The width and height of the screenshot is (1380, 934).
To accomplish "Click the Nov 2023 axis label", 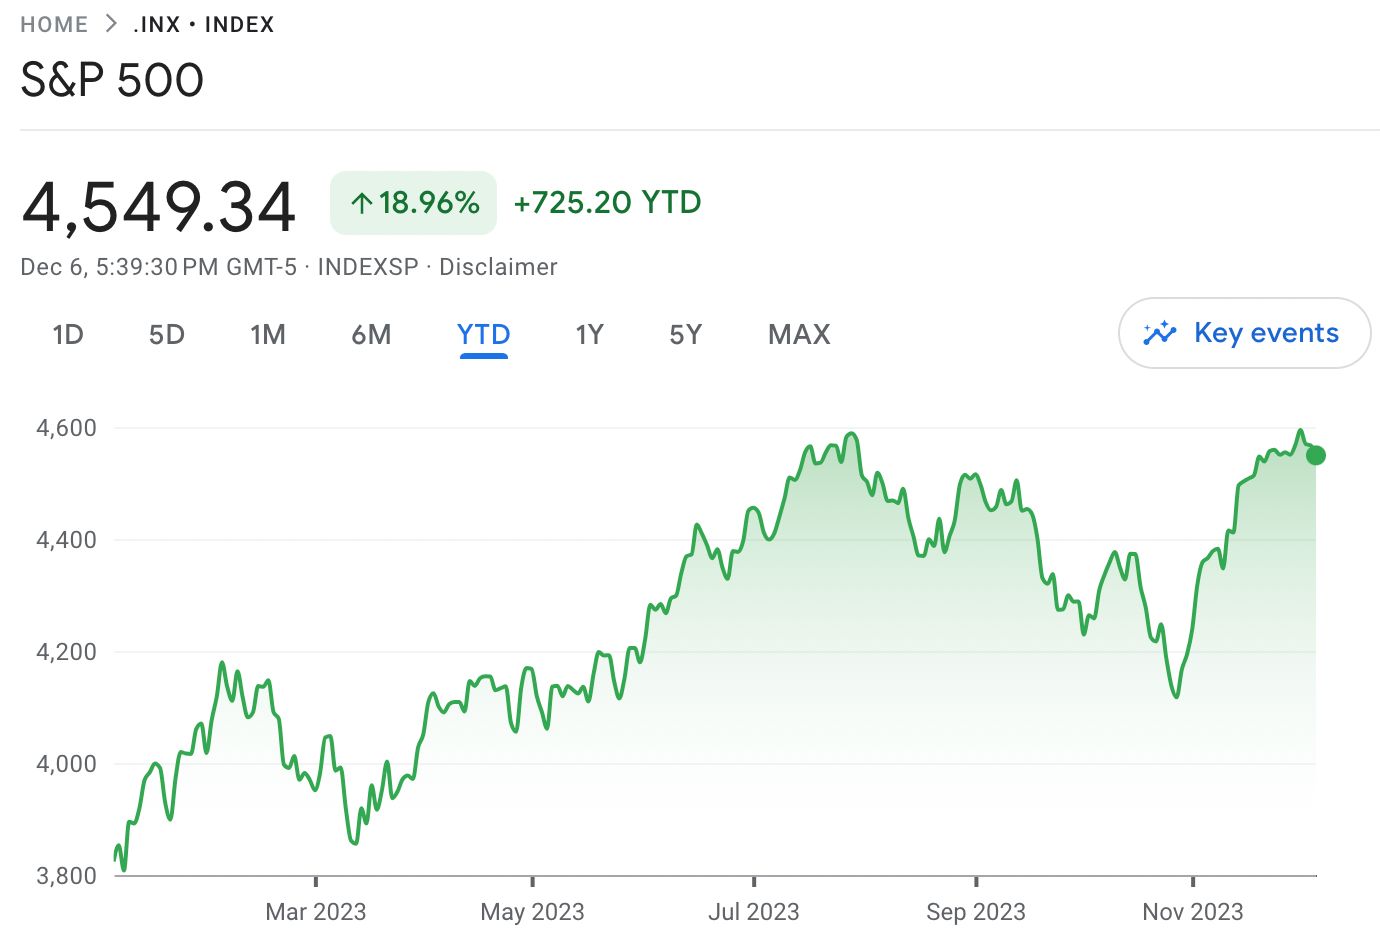I will tap(1193, 911).
